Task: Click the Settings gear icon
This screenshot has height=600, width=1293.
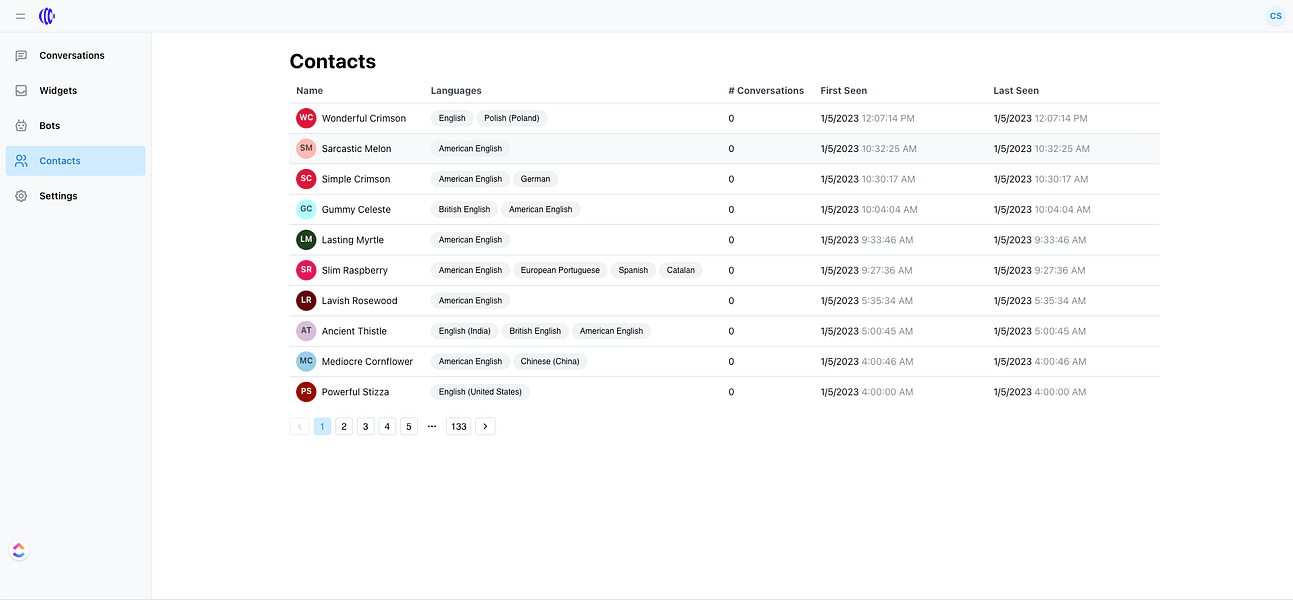Action: point(21,196)
